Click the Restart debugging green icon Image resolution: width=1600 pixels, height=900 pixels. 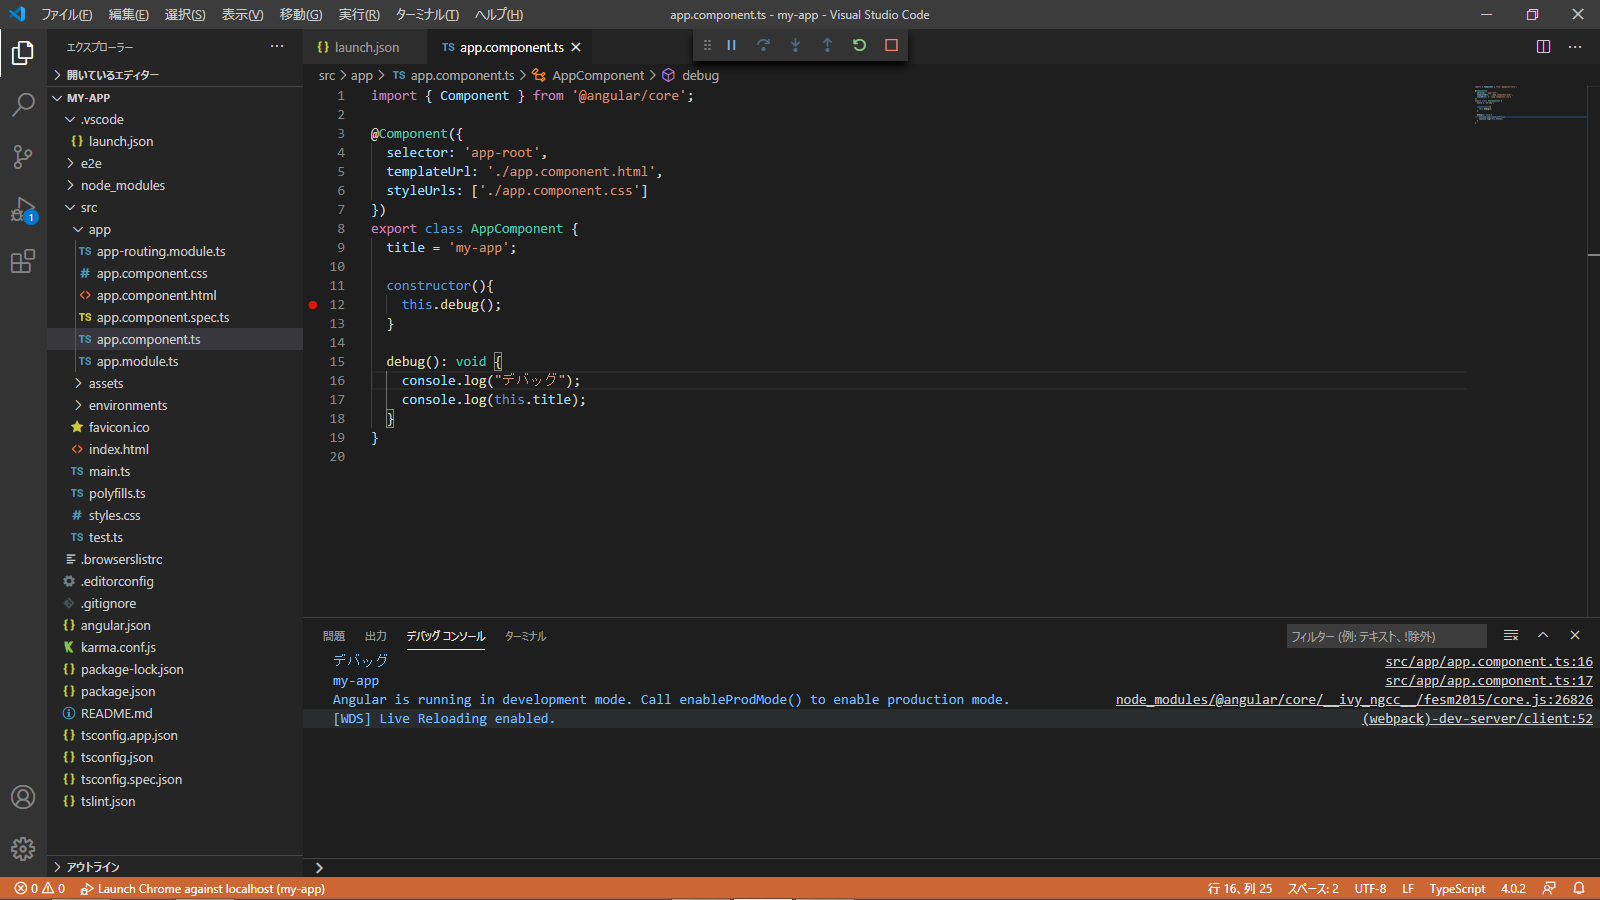859,45
